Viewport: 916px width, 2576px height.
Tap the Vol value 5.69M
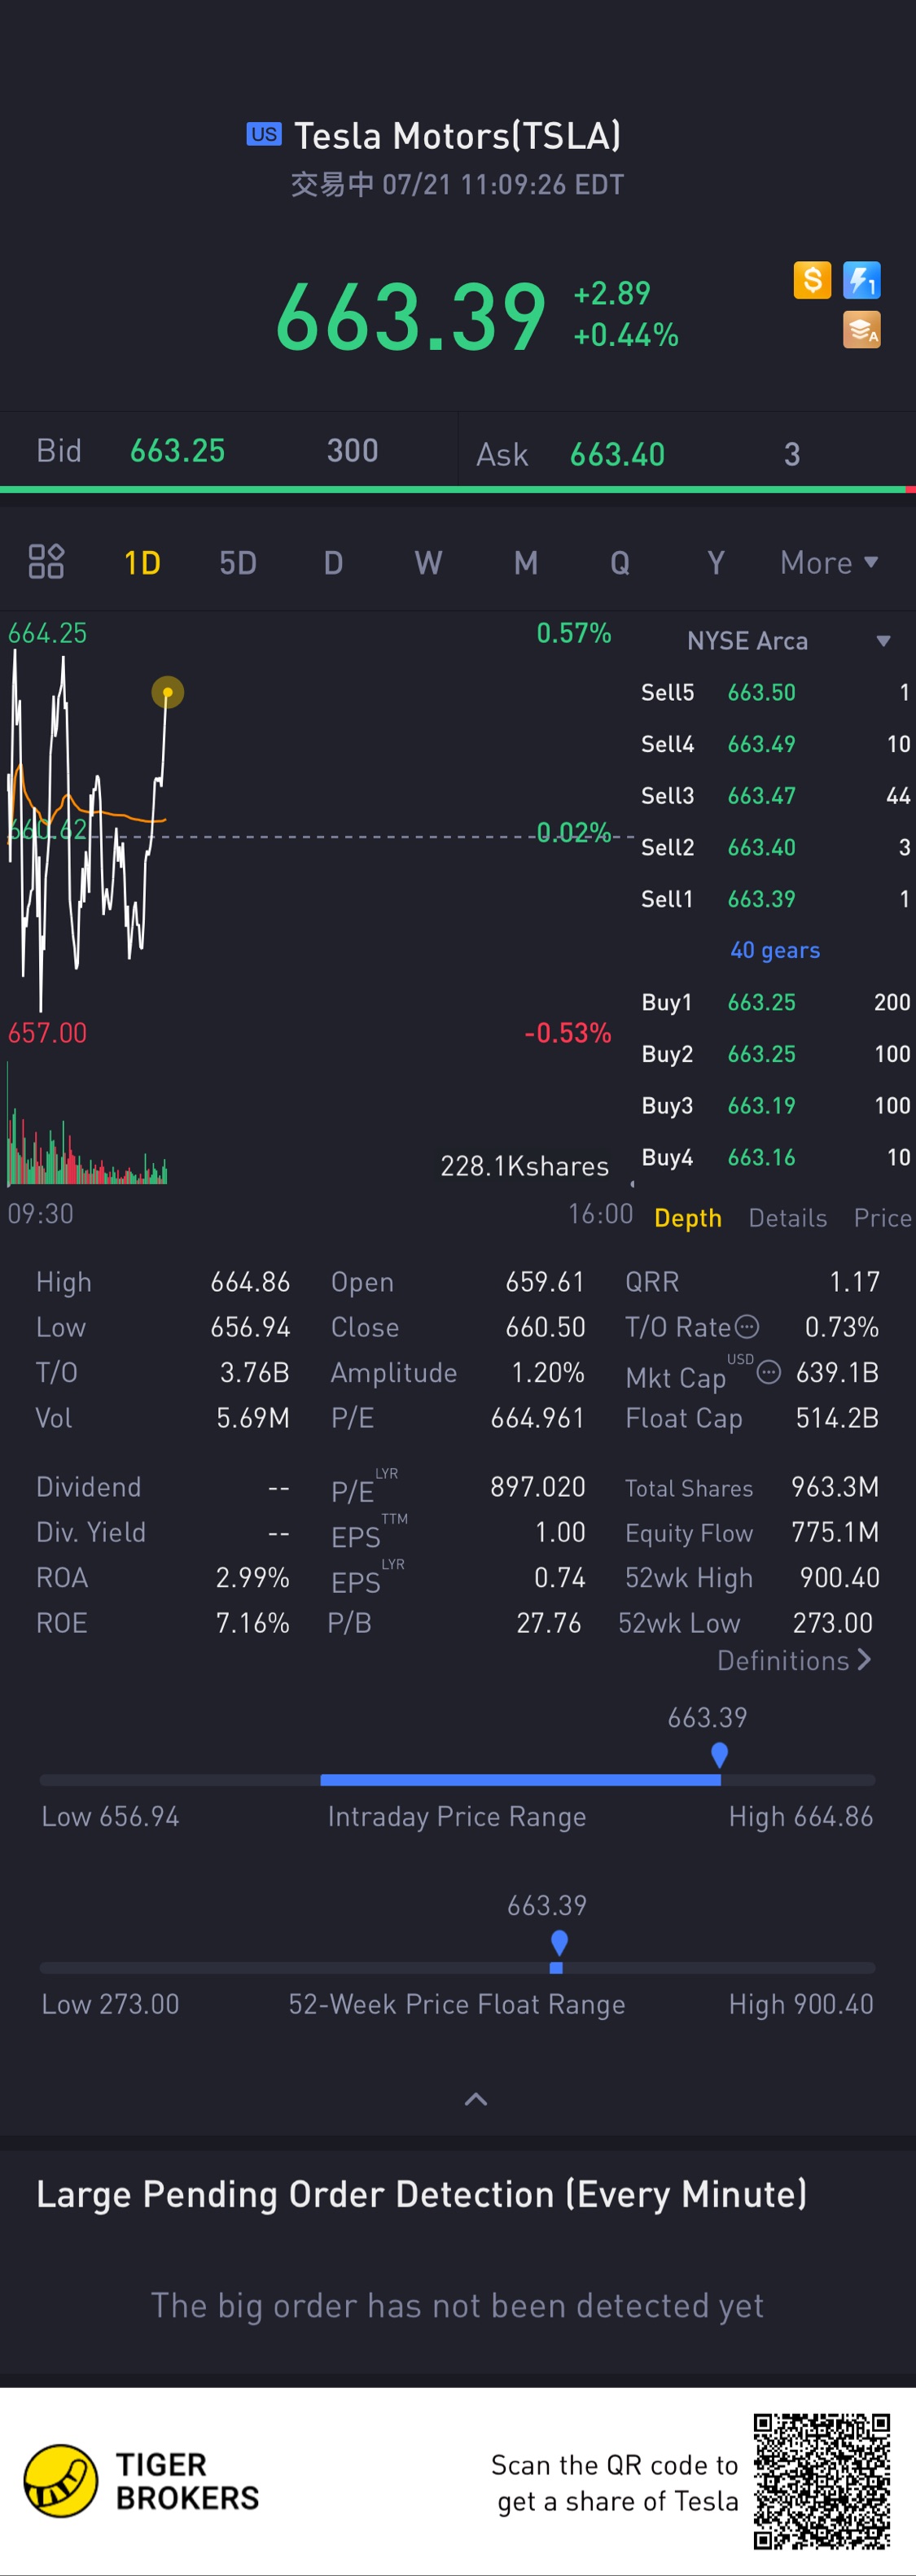click(x=253, y=1418)
